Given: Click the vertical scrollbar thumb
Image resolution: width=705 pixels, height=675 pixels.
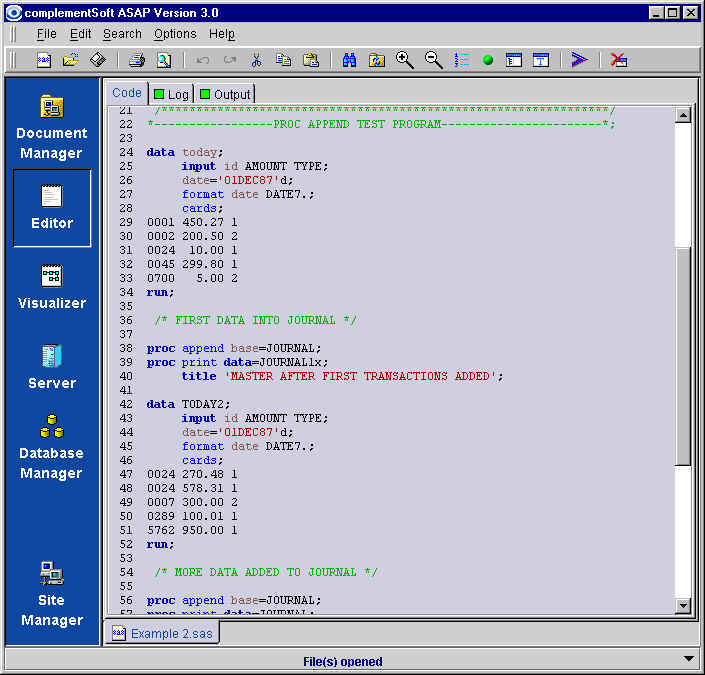Looking at the screenshot, I should (x=683, y=356).
